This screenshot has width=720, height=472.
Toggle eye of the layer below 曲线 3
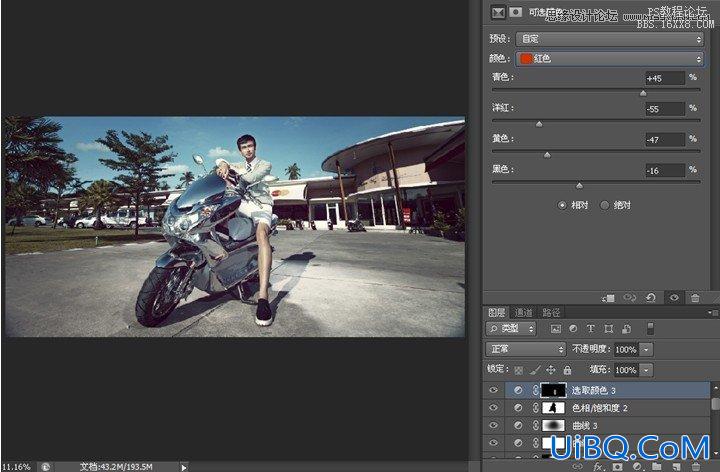(x=494, y=443)
